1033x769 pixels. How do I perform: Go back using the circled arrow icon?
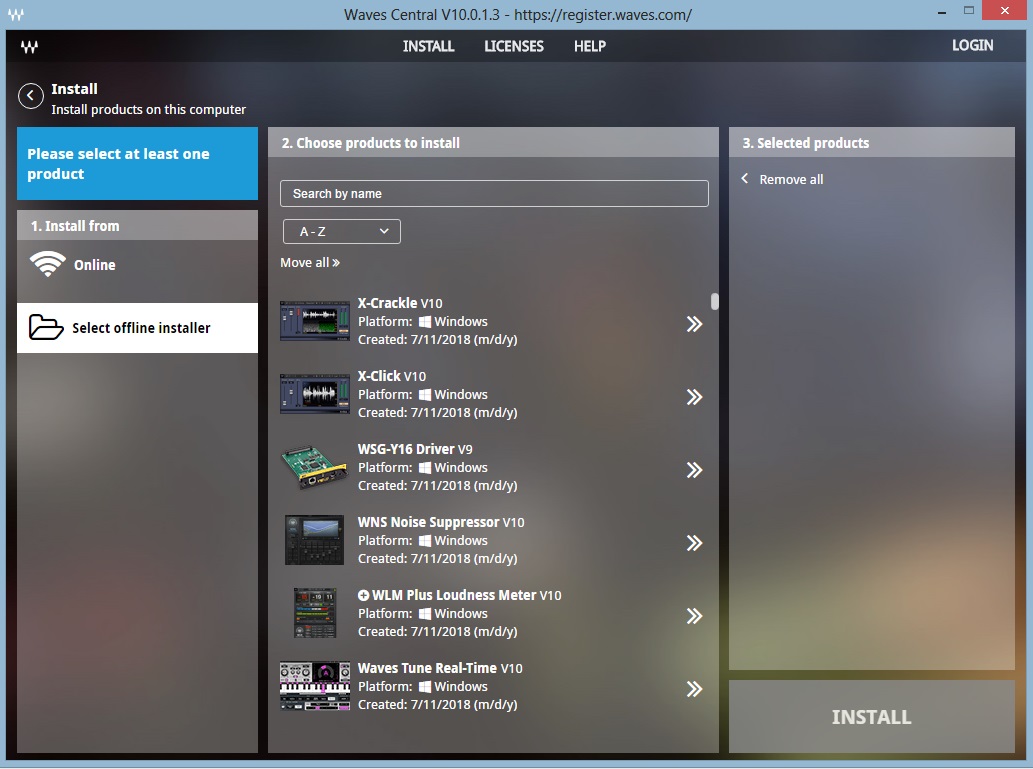click(31, 96)
